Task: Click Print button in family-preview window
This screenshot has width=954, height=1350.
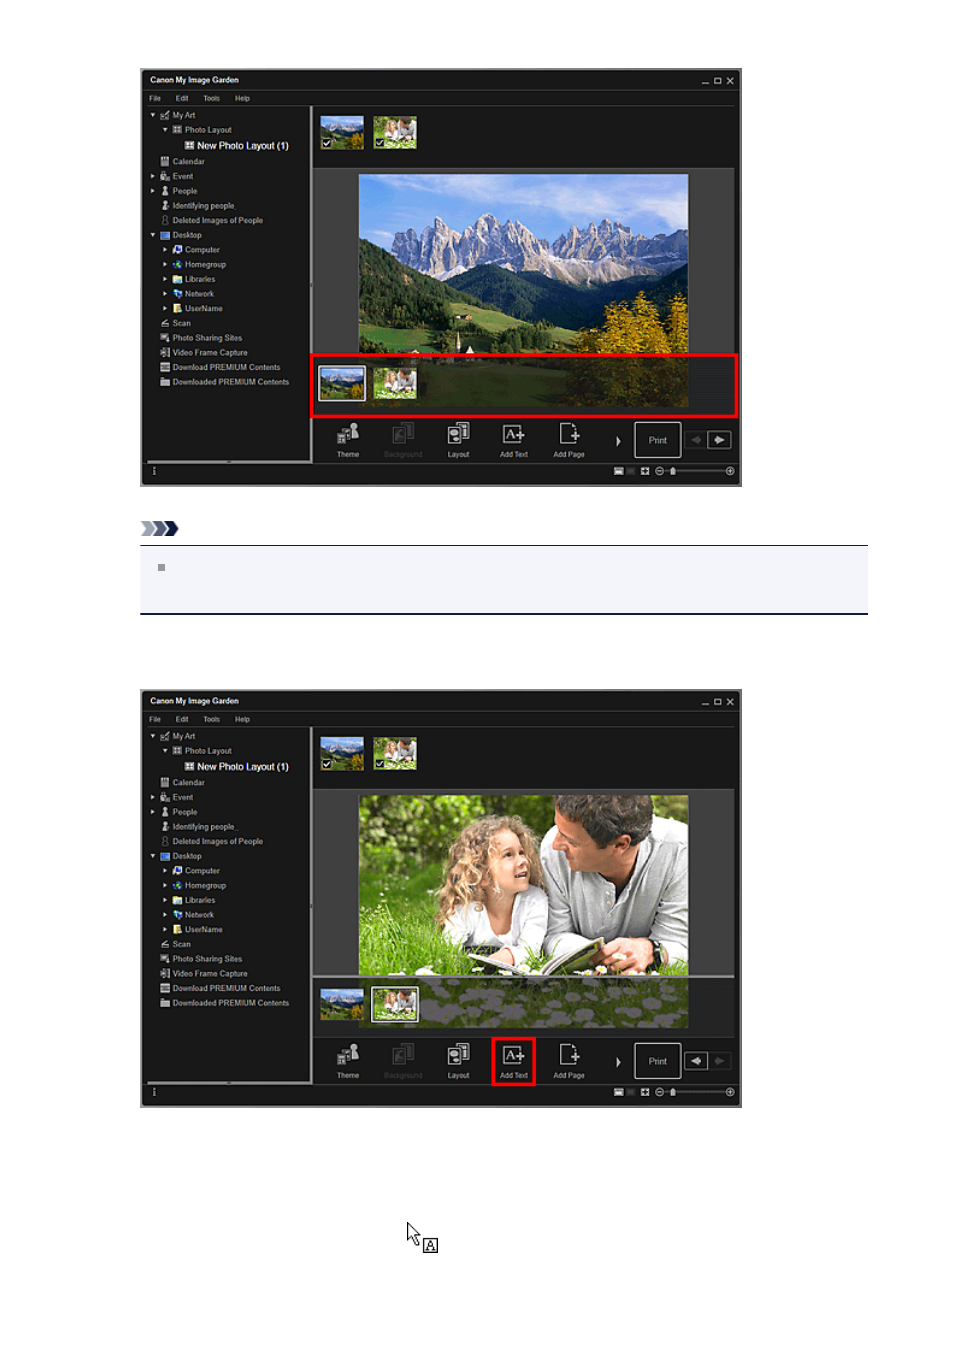Action: pyautogui.click(x=657, y=1061)
